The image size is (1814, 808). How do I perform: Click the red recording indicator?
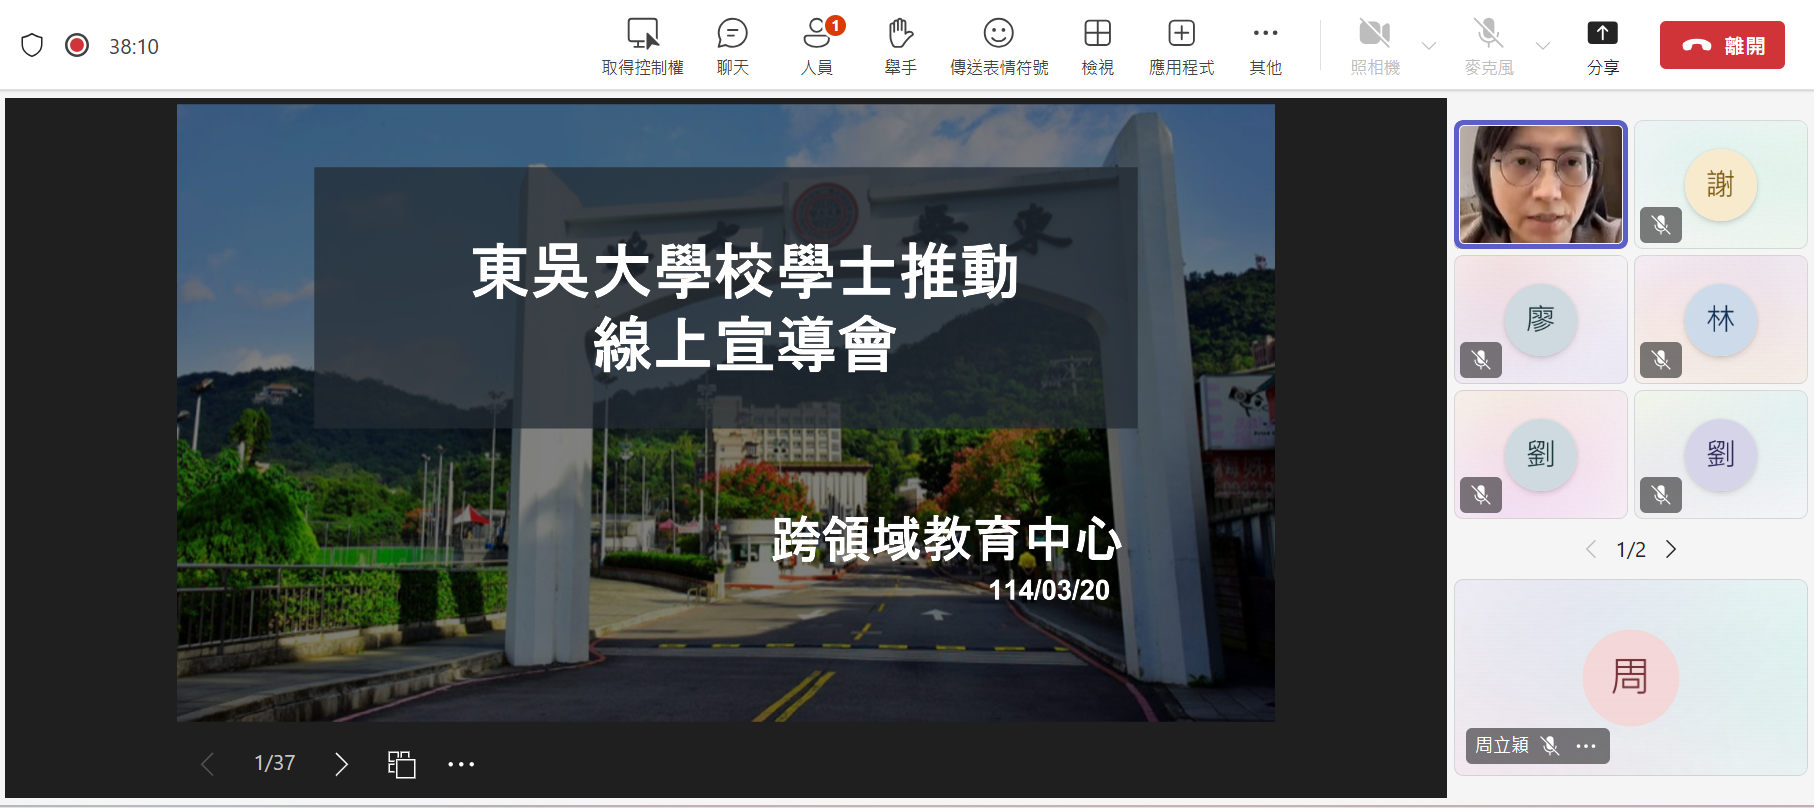coord(77,45)
